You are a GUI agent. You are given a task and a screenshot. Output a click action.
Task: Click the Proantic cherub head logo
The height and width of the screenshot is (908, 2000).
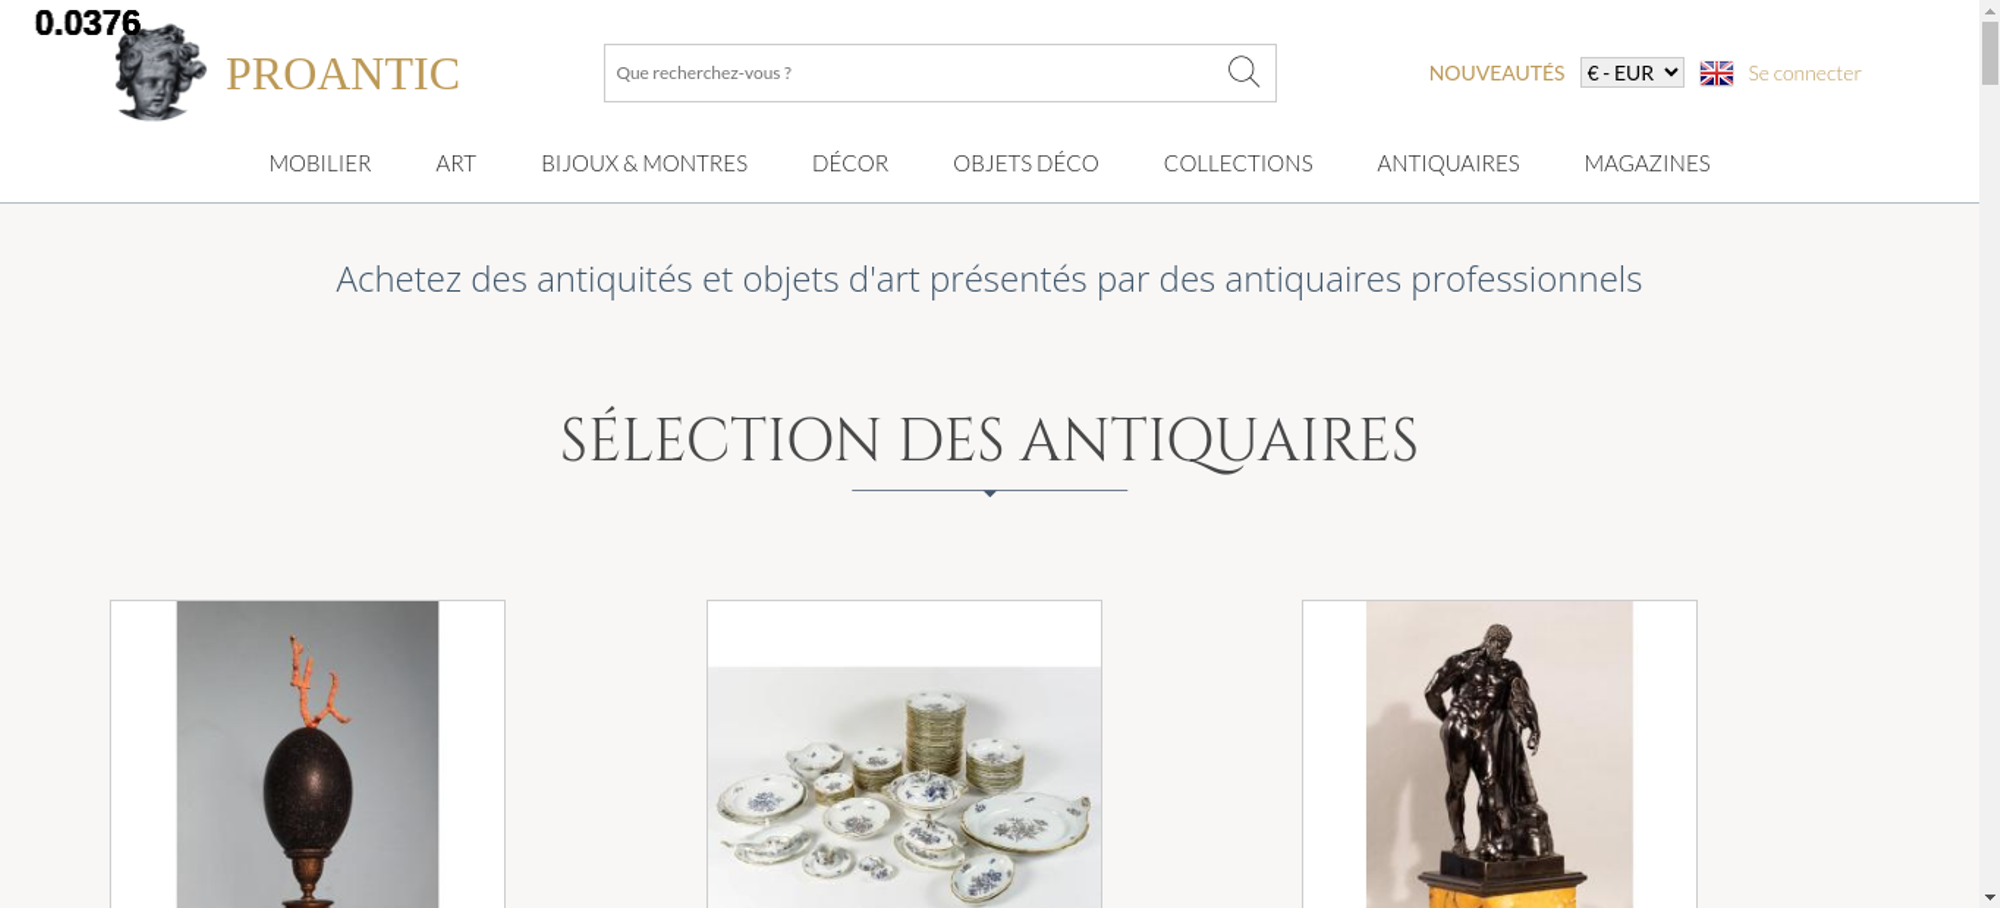coord(160,72)
